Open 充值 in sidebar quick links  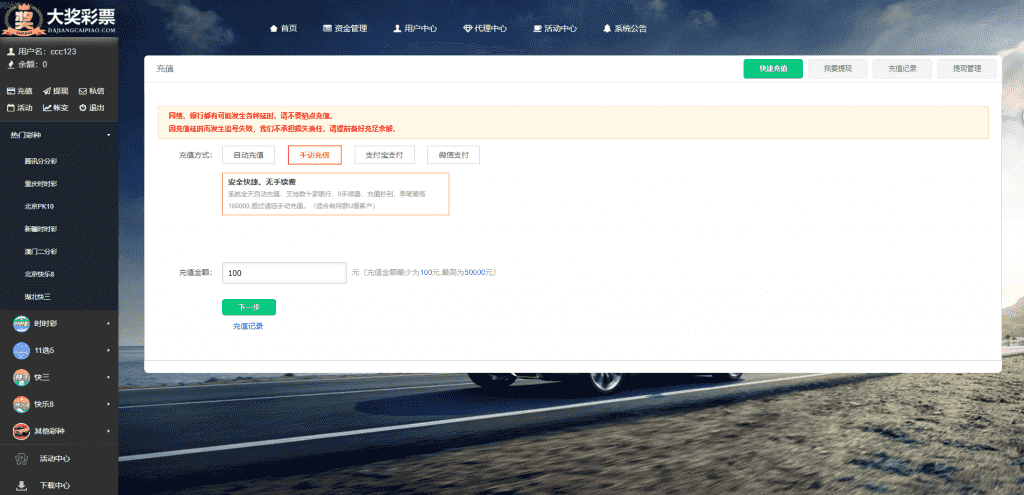coord(20,91)
